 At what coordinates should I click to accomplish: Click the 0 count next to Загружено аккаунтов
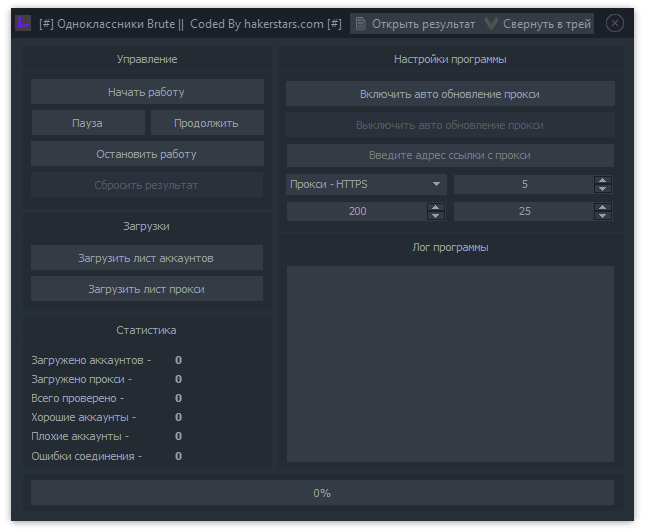(179, 360)
